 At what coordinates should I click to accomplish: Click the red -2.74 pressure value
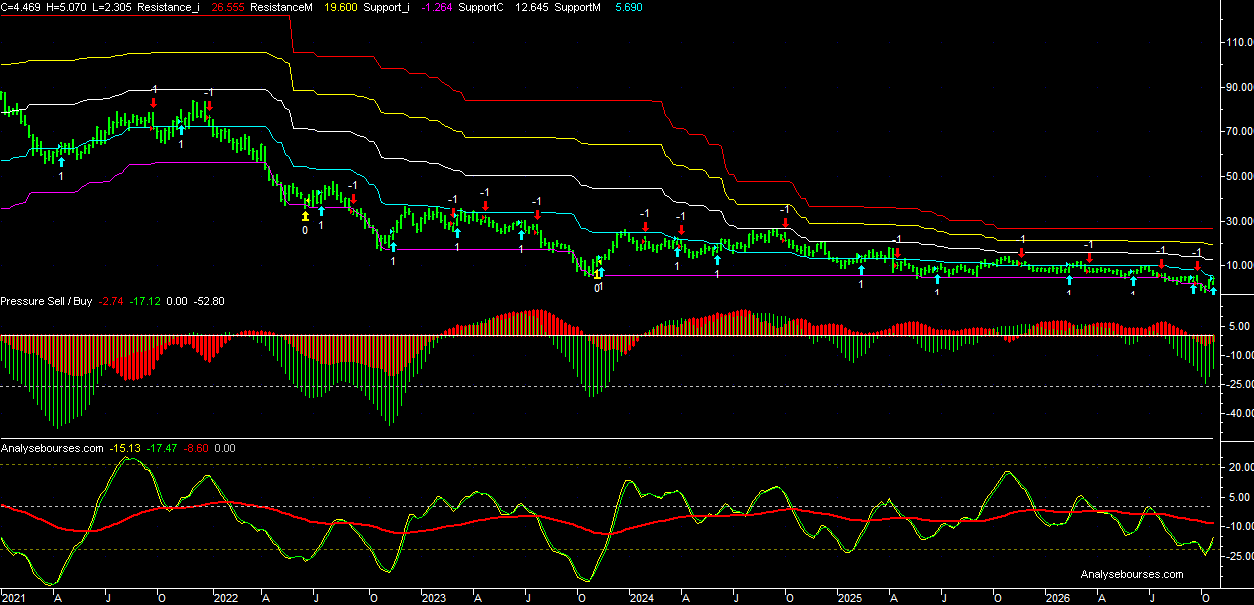[x=112, y=301]
